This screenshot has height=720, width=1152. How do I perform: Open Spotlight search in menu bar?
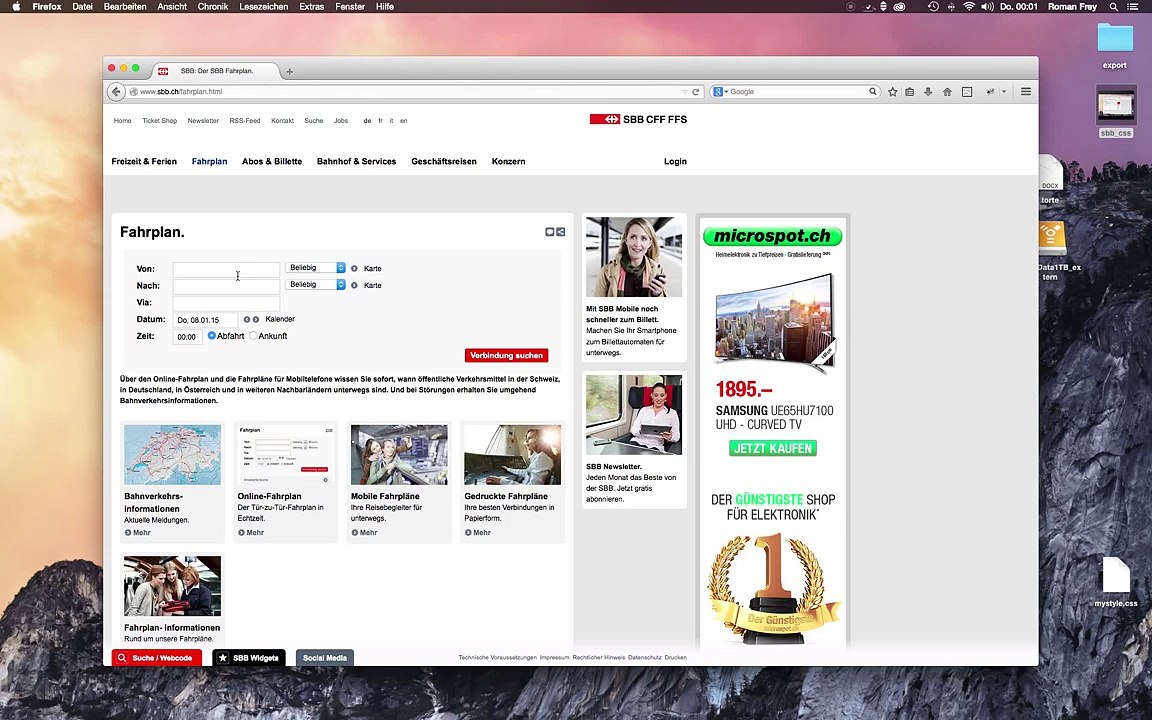(1114, 7)
